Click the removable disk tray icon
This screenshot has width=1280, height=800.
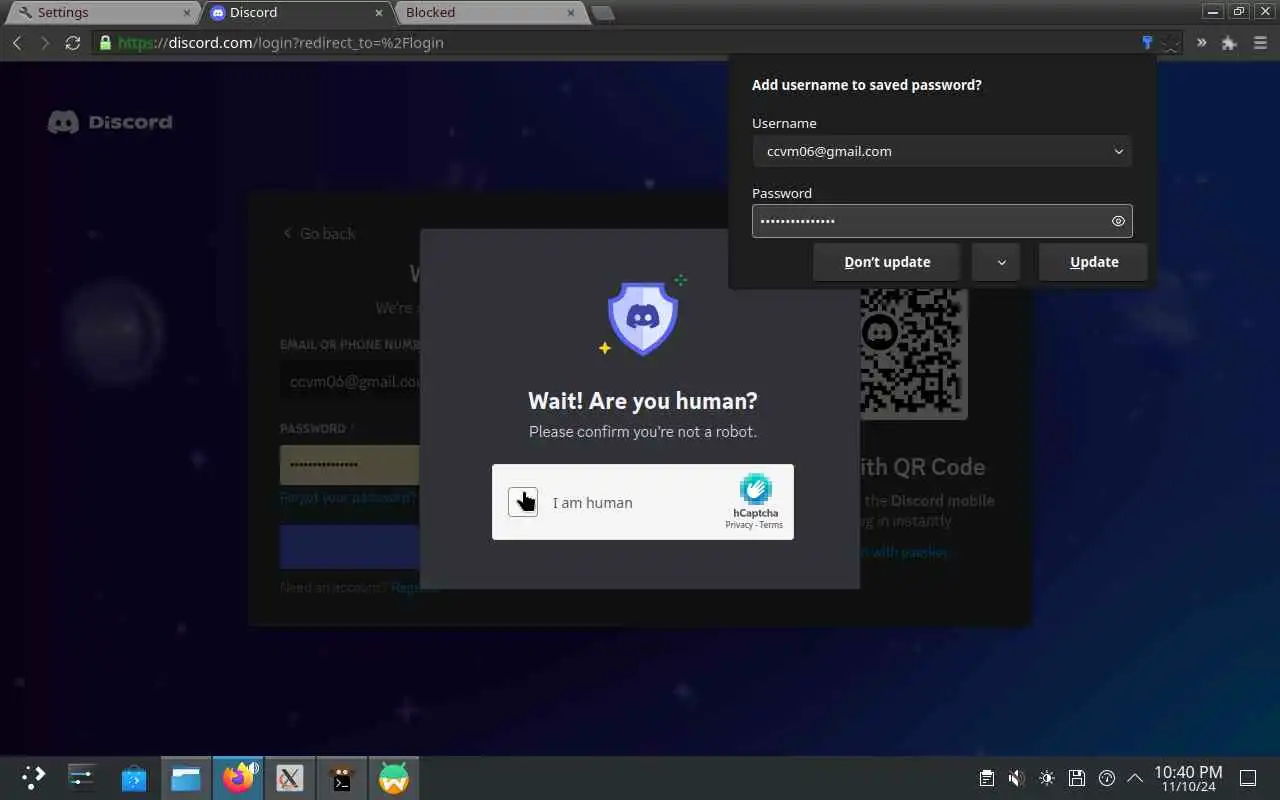click(x=1077, y=778)
